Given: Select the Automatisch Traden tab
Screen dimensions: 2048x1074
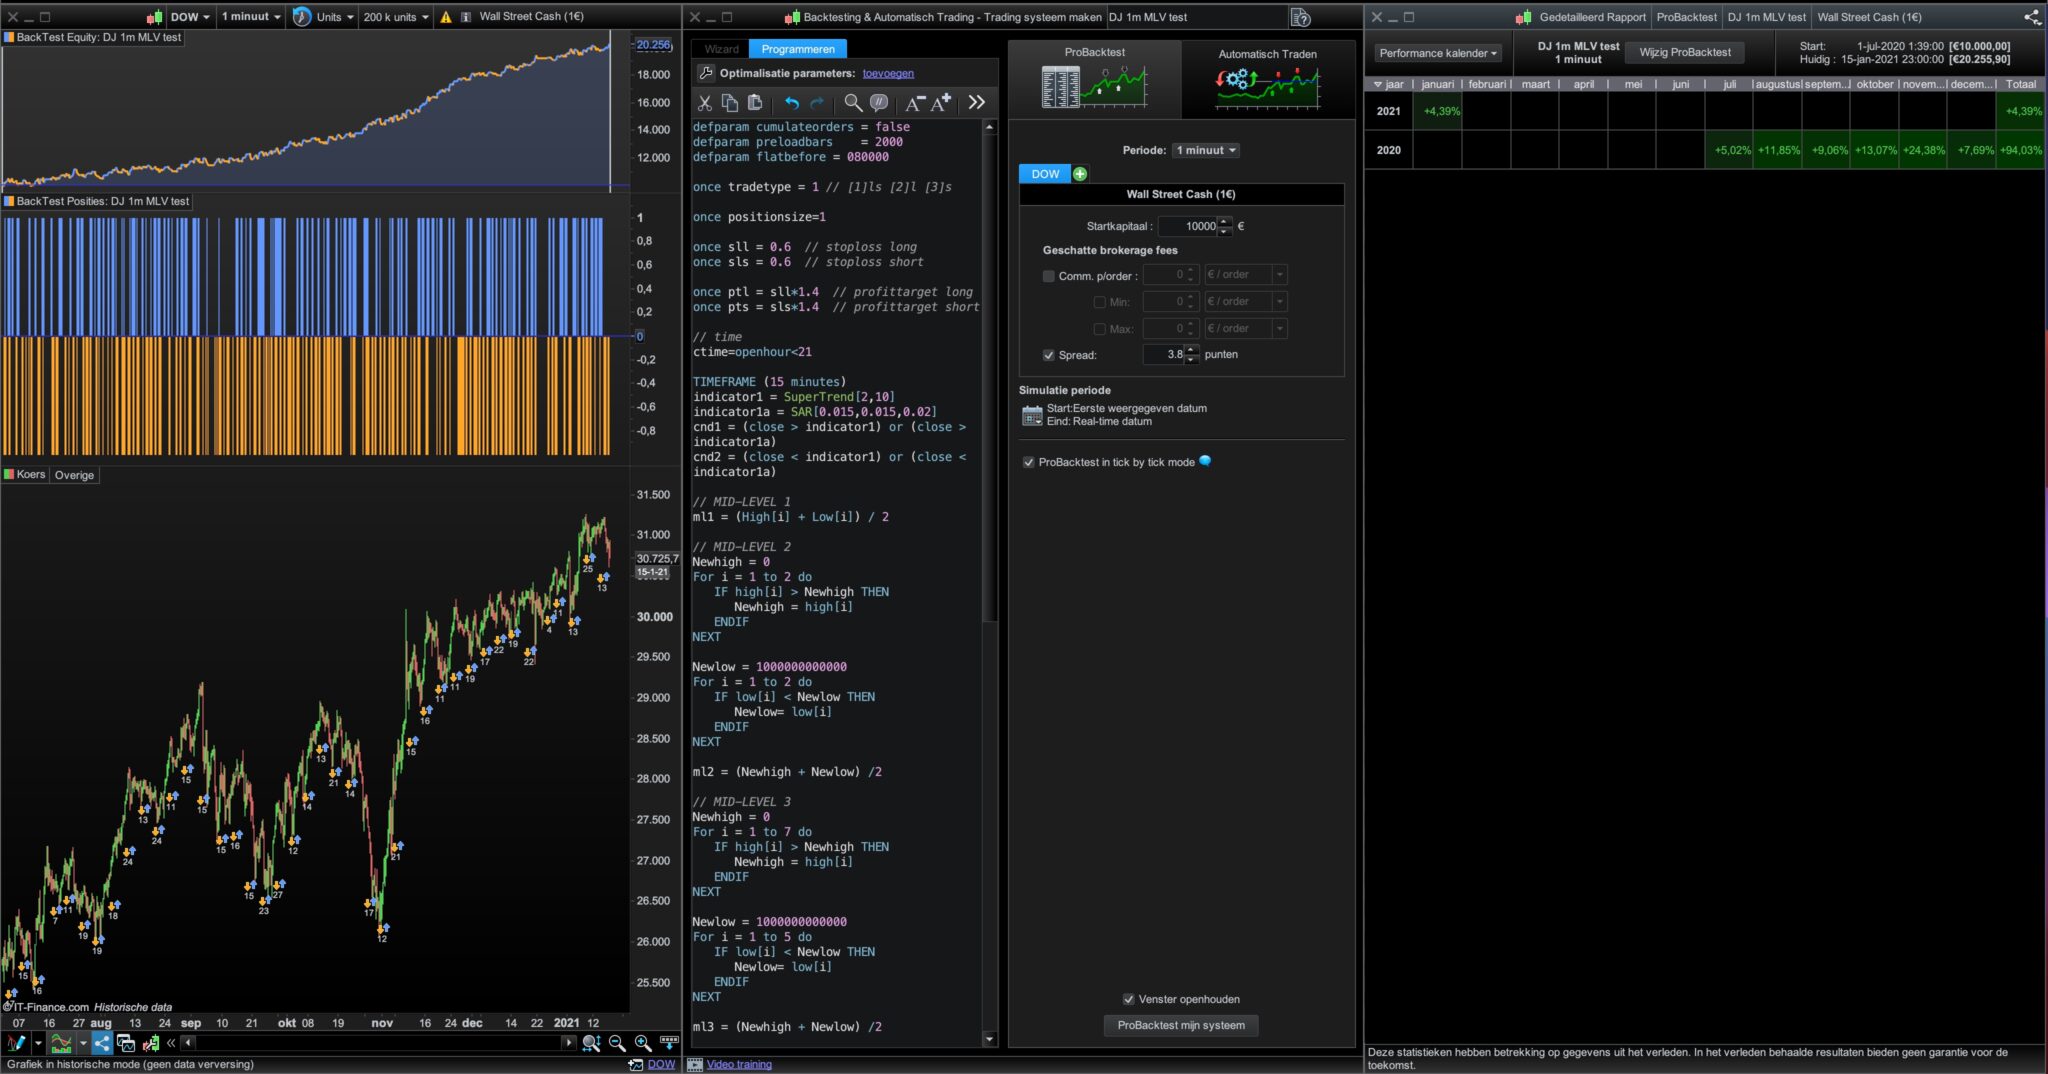Looking at the screenshot, I should click(x=1267, y=80).
